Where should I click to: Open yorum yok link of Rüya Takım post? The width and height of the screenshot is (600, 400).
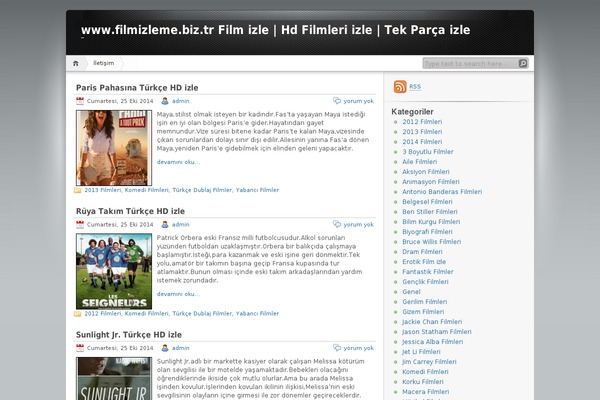(x=359, y=225)
